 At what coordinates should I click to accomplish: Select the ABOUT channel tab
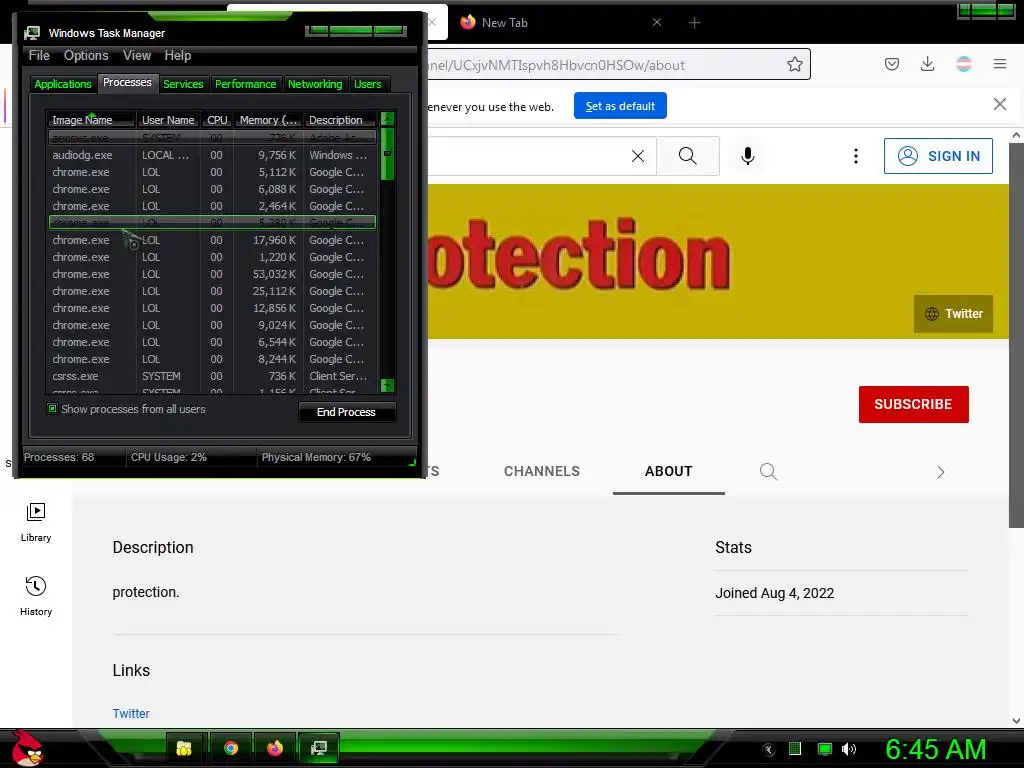coord(669,472)
